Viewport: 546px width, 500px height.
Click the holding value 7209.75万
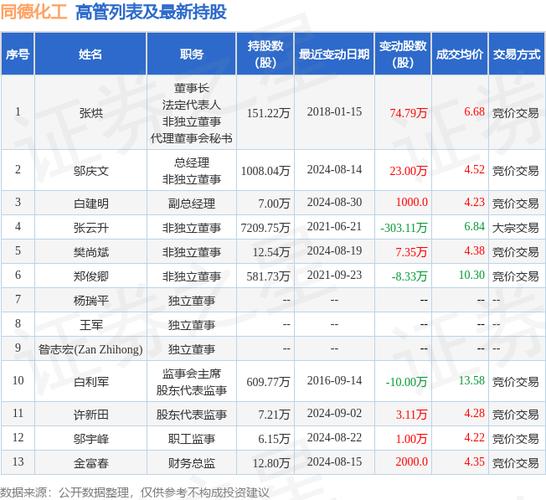[x=265, y=228]
